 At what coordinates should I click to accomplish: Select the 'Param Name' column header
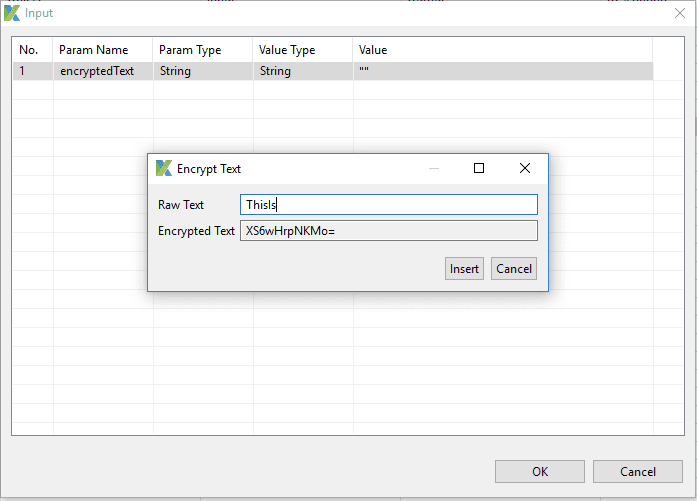103,50
